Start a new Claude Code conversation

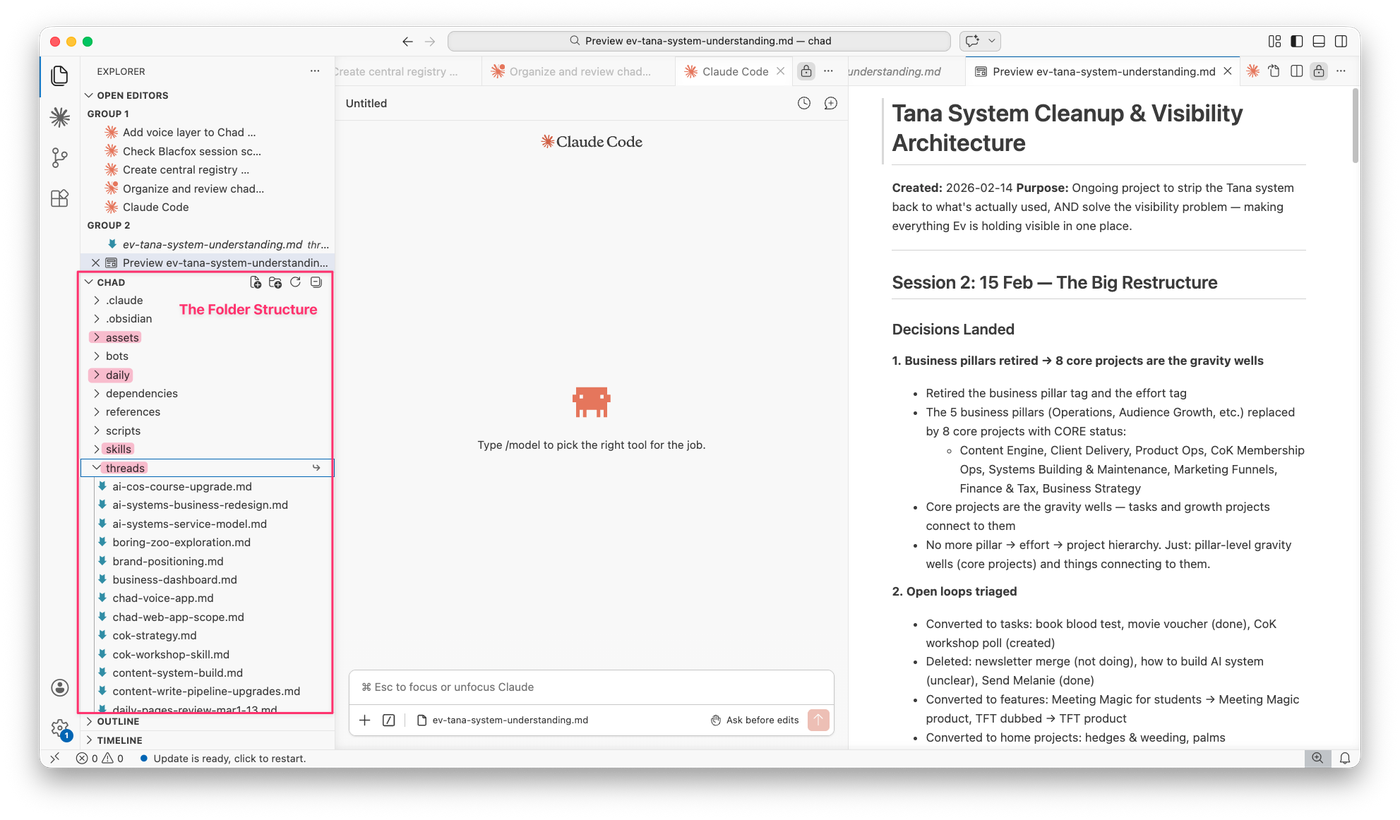pyautogui.click(x=830, y=103)
